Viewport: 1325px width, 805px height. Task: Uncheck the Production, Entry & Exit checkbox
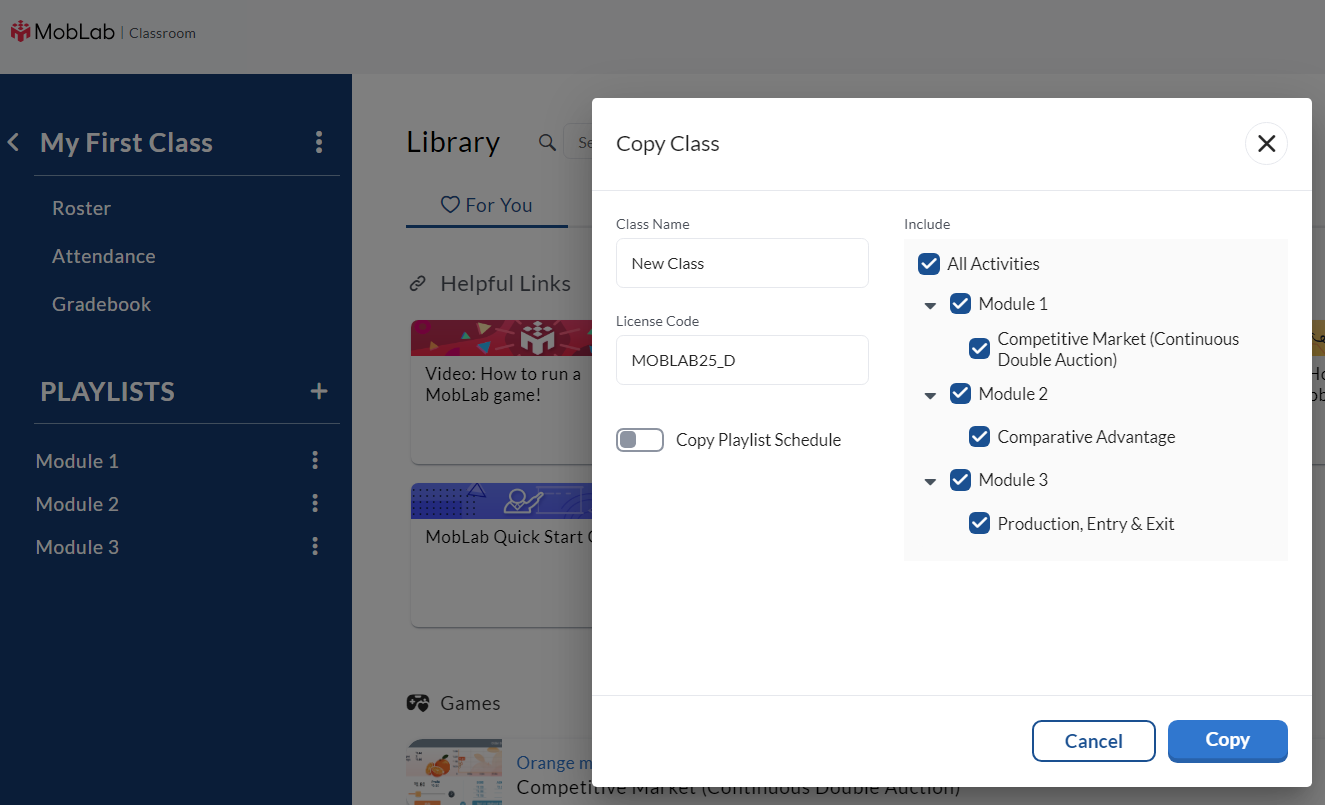tap(980, 523)
